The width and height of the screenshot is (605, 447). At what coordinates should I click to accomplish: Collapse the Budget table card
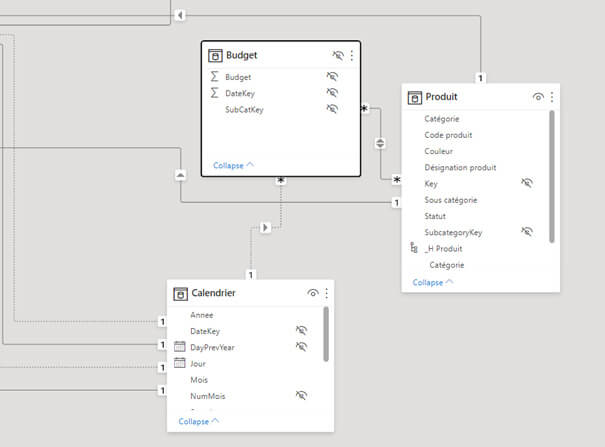233,165
